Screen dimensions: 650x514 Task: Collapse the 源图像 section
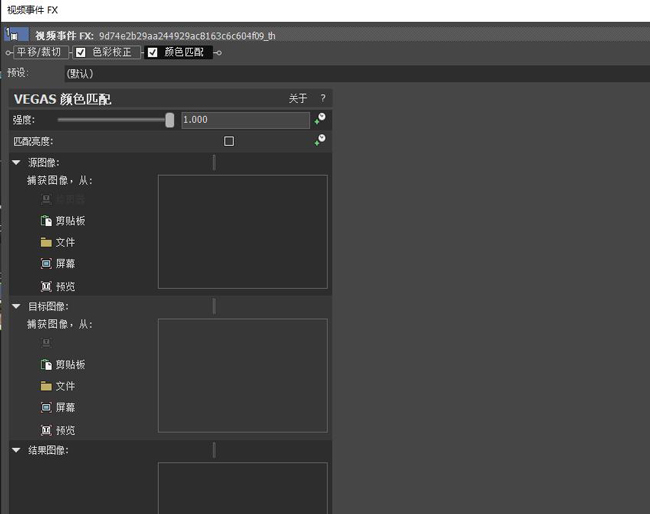pyautogui.click(x=16, y=162)
